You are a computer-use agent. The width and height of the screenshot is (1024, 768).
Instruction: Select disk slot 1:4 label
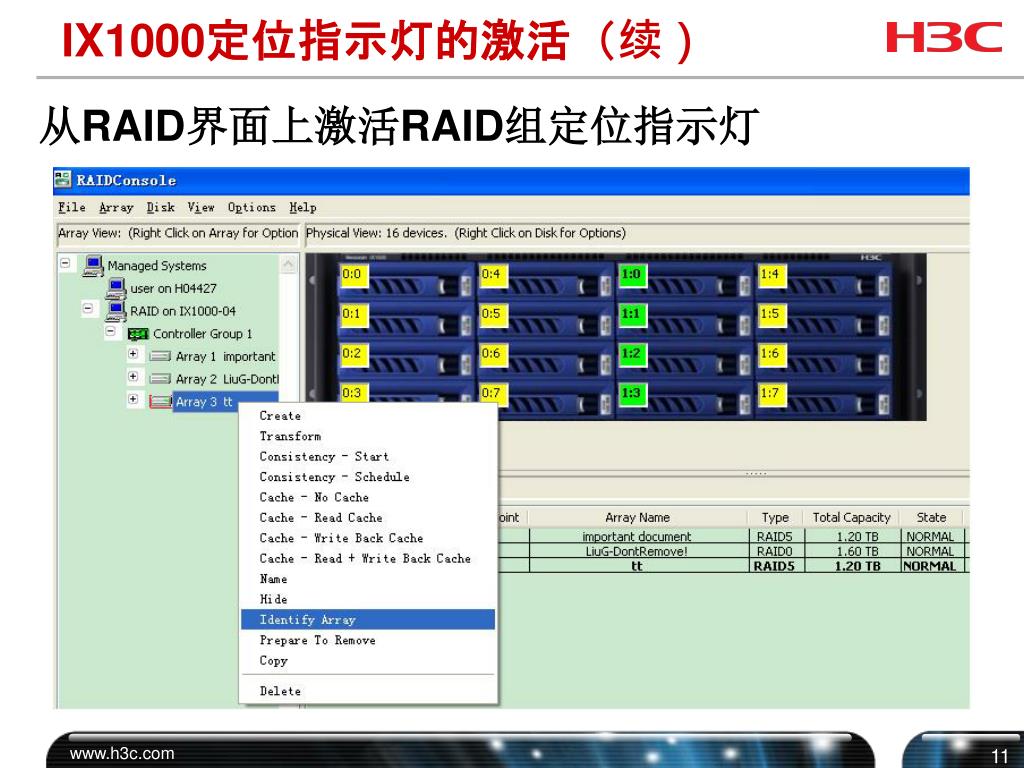(x=771, y=274)
